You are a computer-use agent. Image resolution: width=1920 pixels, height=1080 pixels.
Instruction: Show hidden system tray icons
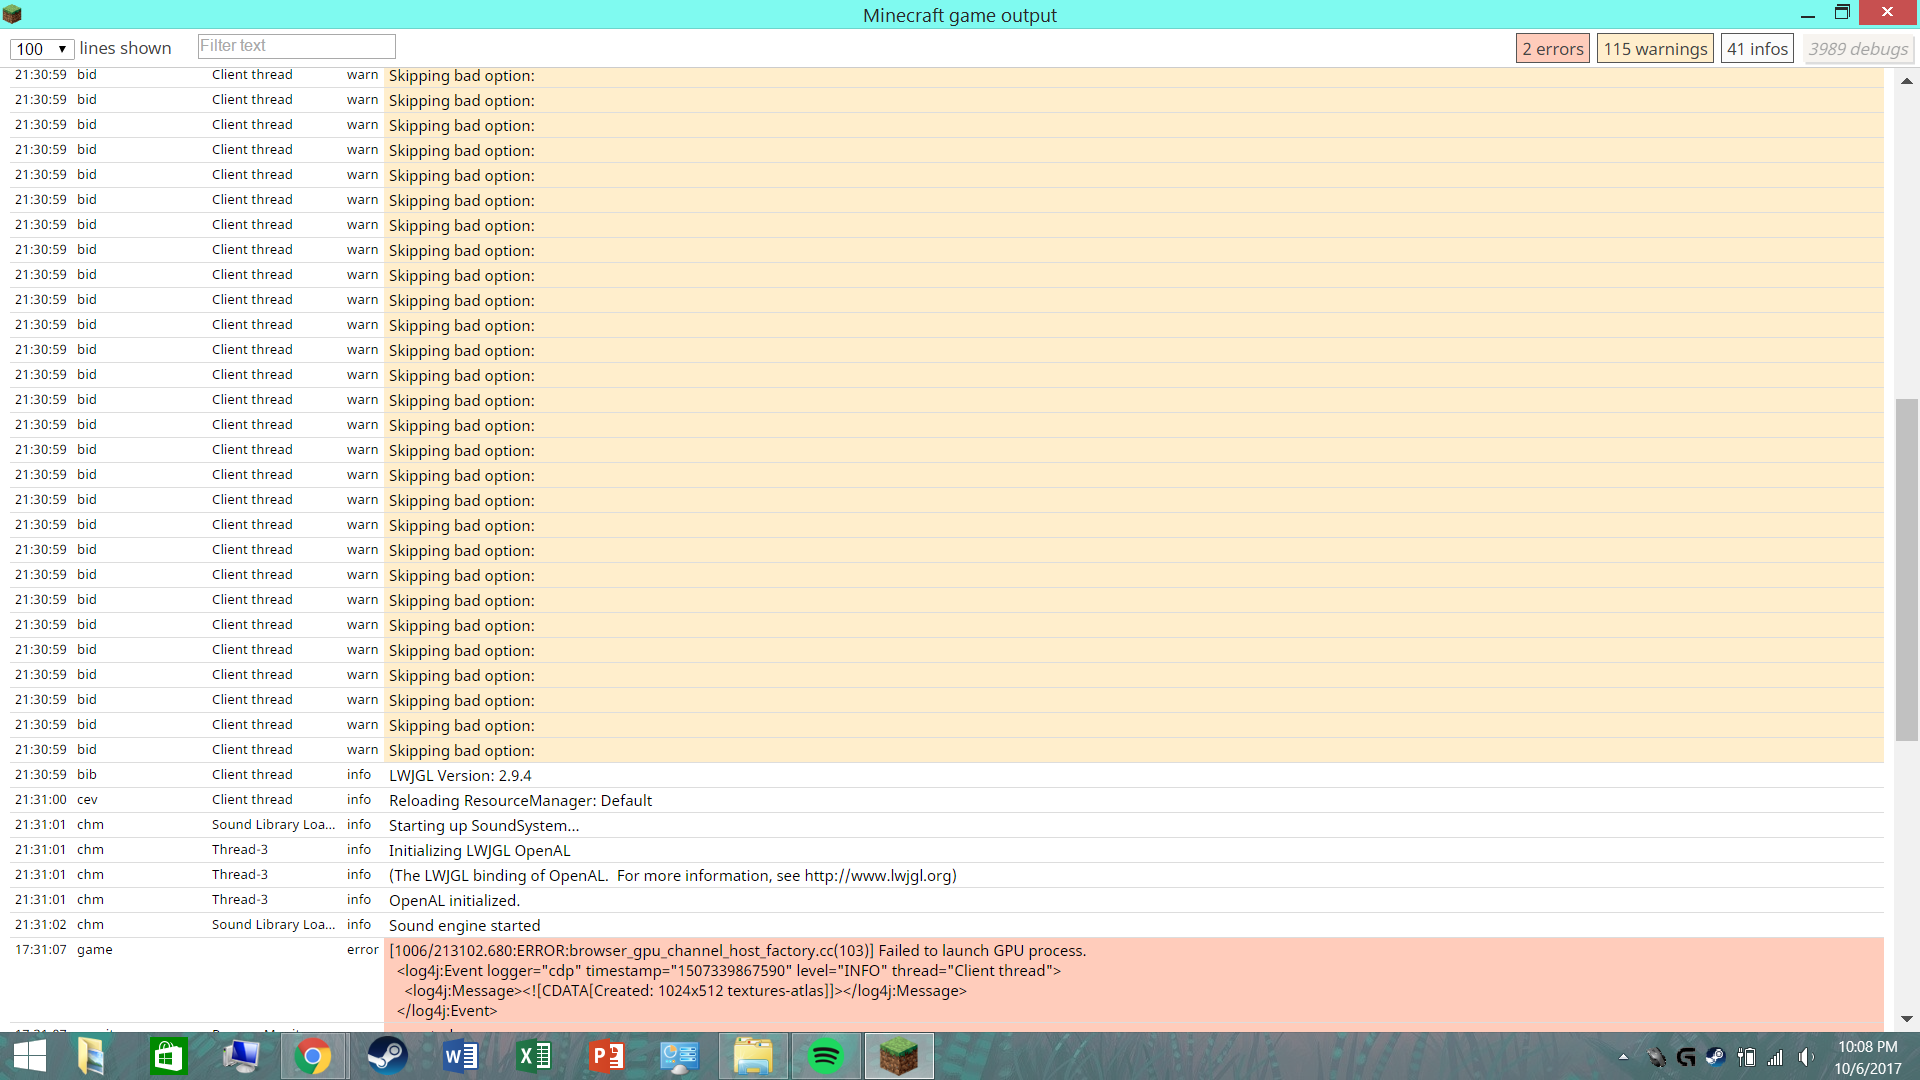[x=1623, y=1056]
